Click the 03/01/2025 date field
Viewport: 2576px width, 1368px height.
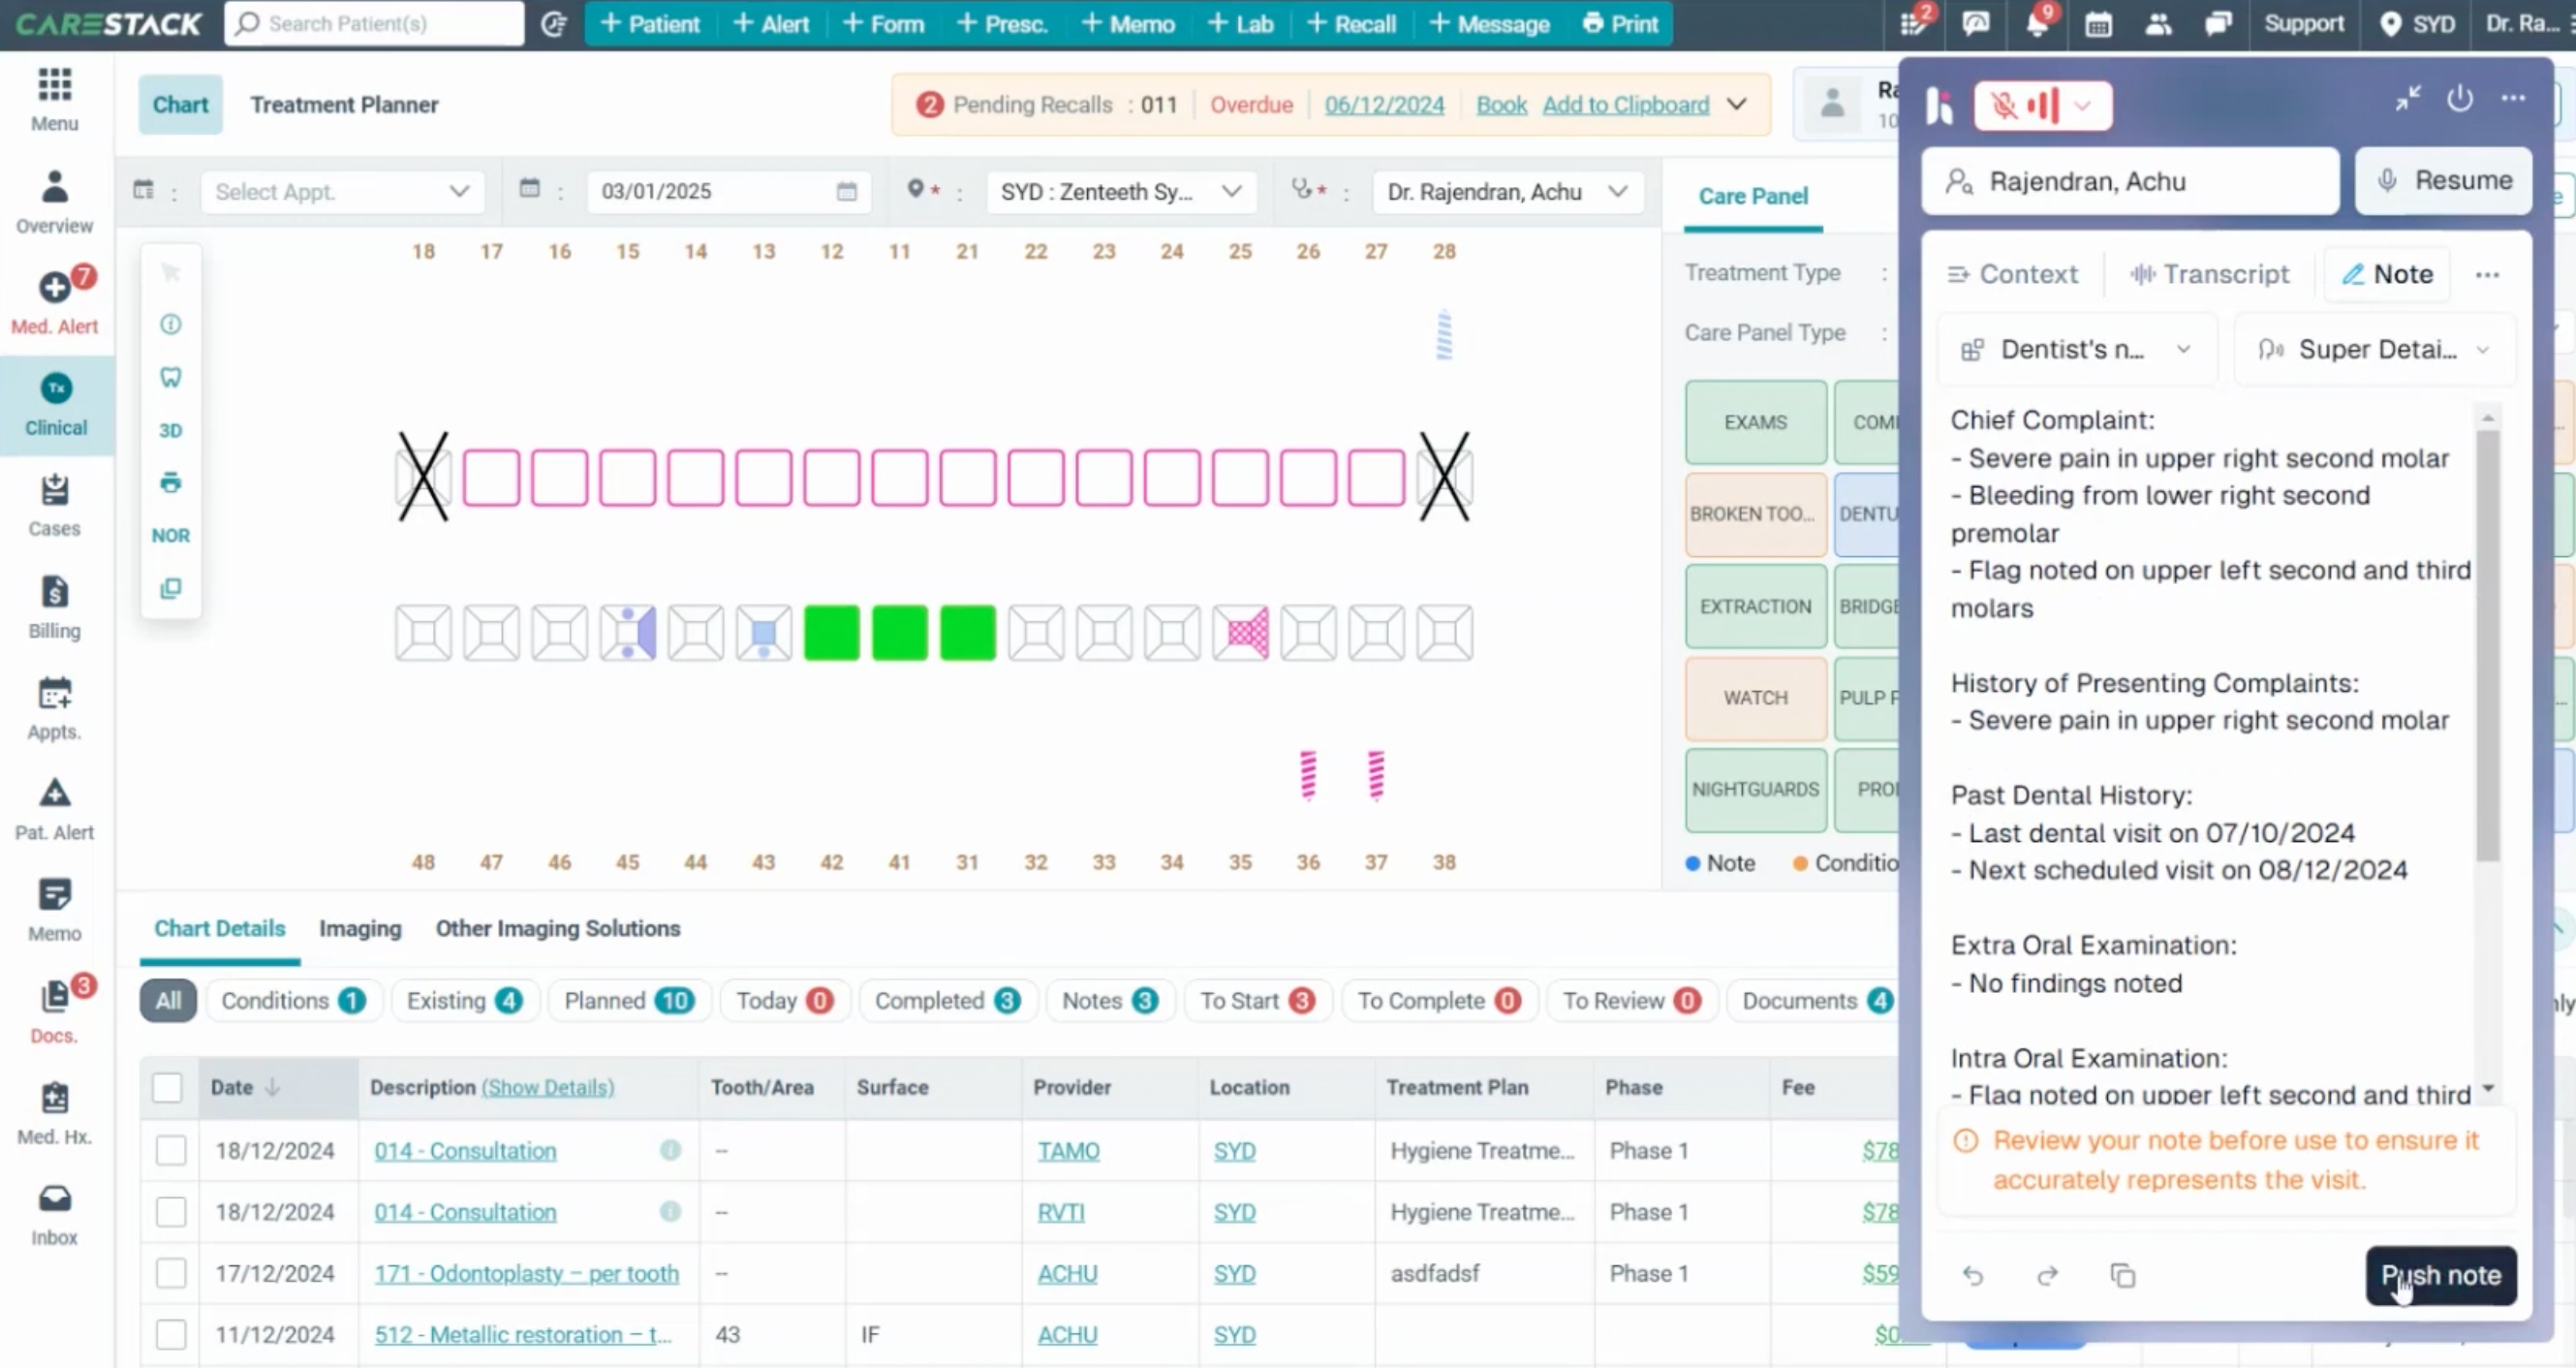[729, 191]
